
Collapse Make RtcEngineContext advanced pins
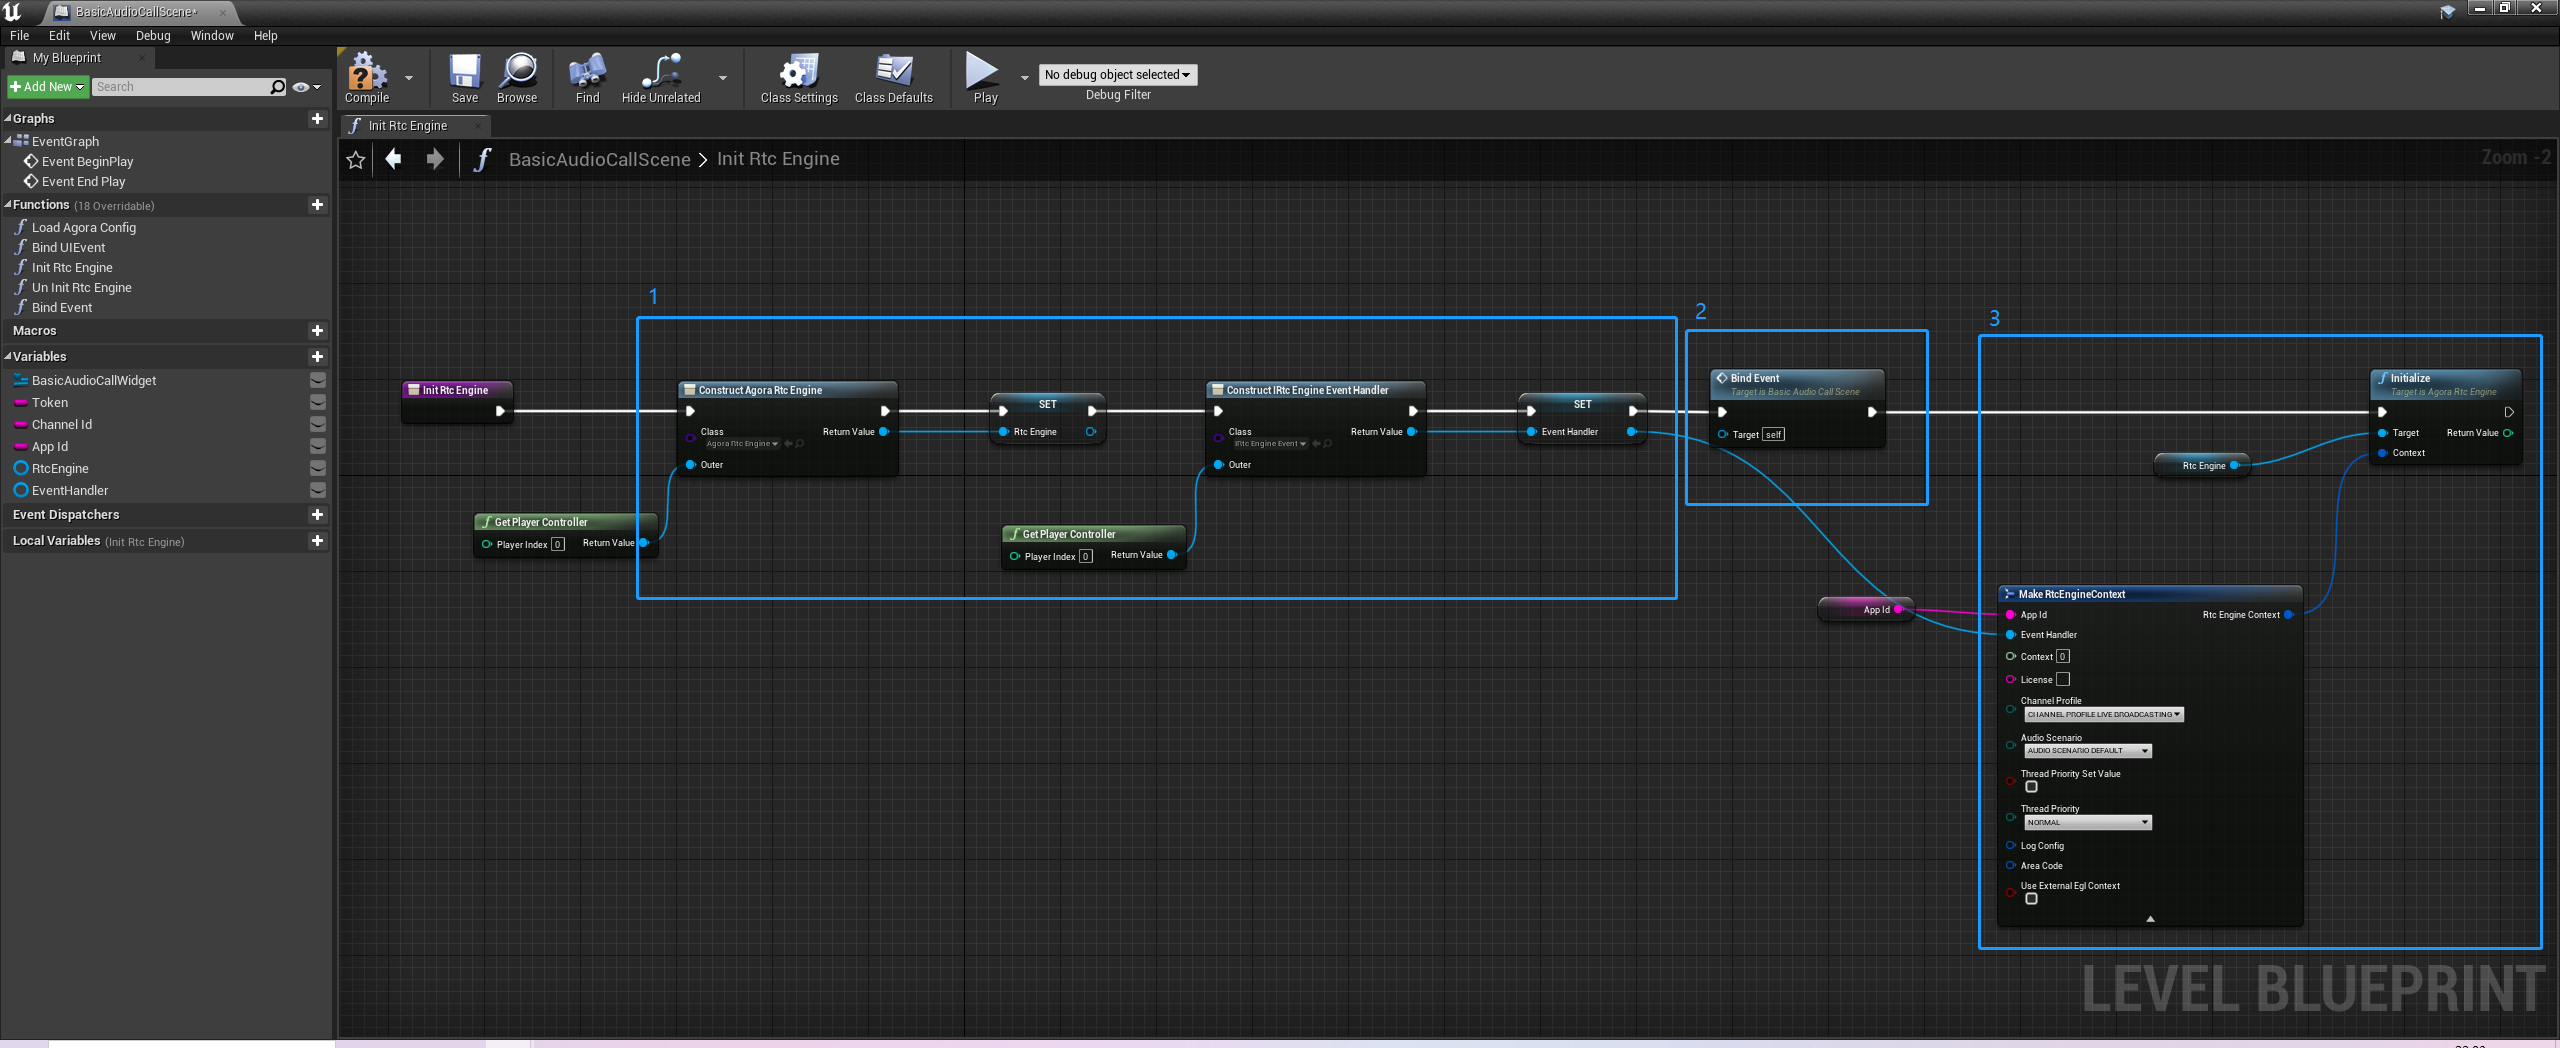(x=2150, y=919)
